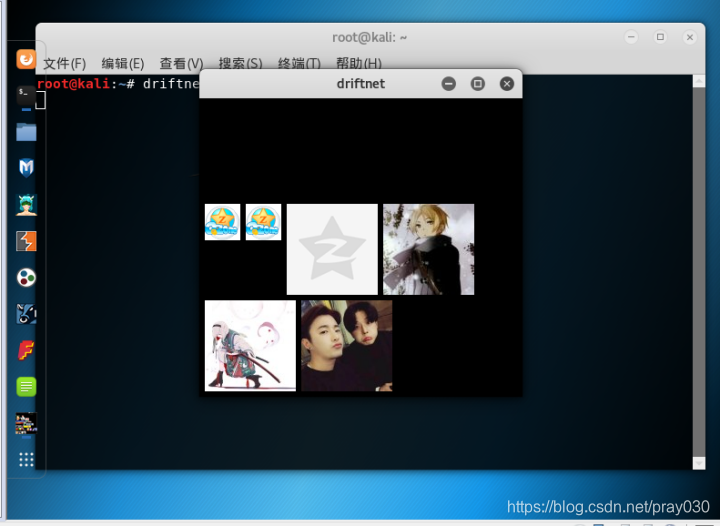Screen dimensions: 720x526
Task: Open the blue eye dock icon
Action: (26, 314)
